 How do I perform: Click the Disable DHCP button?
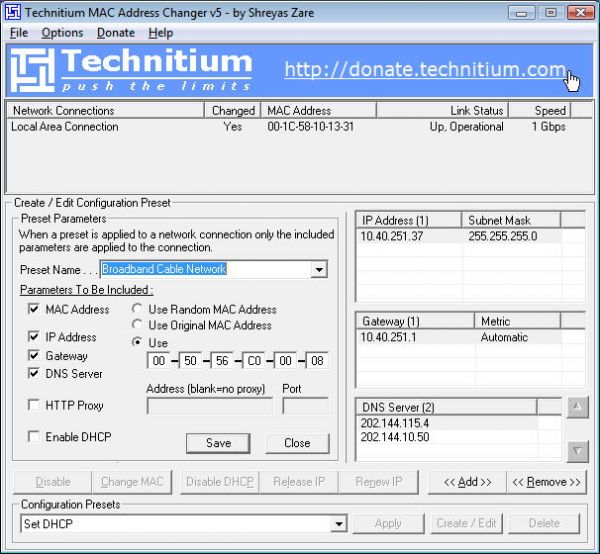220,482
